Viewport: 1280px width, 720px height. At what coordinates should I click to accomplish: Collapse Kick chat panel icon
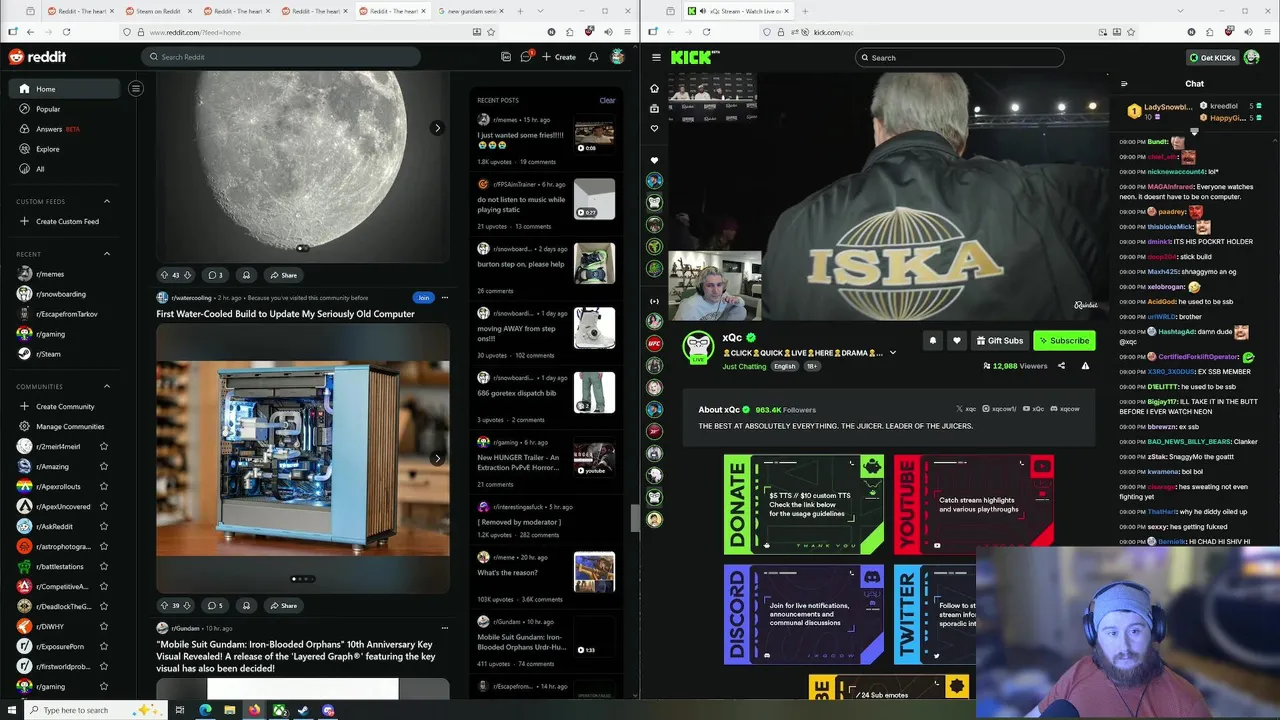coord(1124,84)
